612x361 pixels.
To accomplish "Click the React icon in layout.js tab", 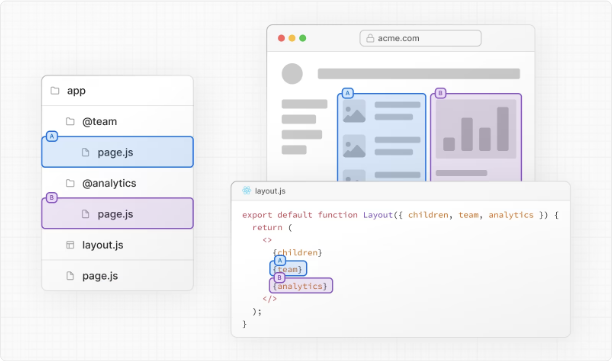I will (x=246, y=190).
